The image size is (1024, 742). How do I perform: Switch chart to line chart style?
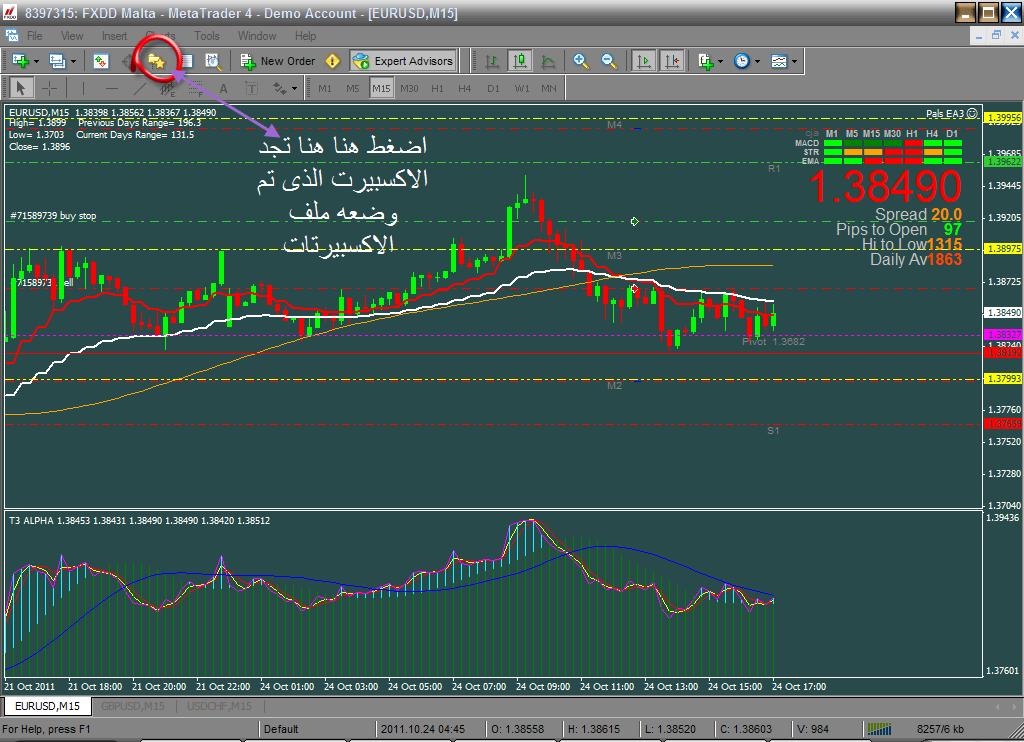[x=548, y=61]
